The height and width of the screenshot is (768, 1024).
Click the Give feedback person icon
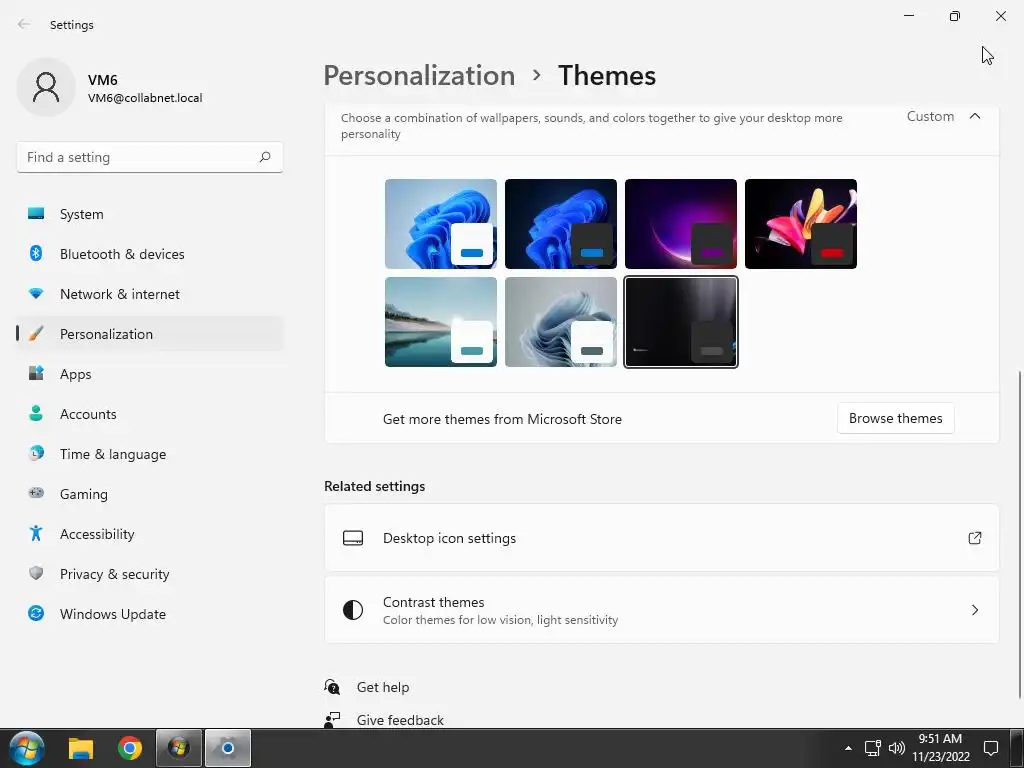(332, 720)
